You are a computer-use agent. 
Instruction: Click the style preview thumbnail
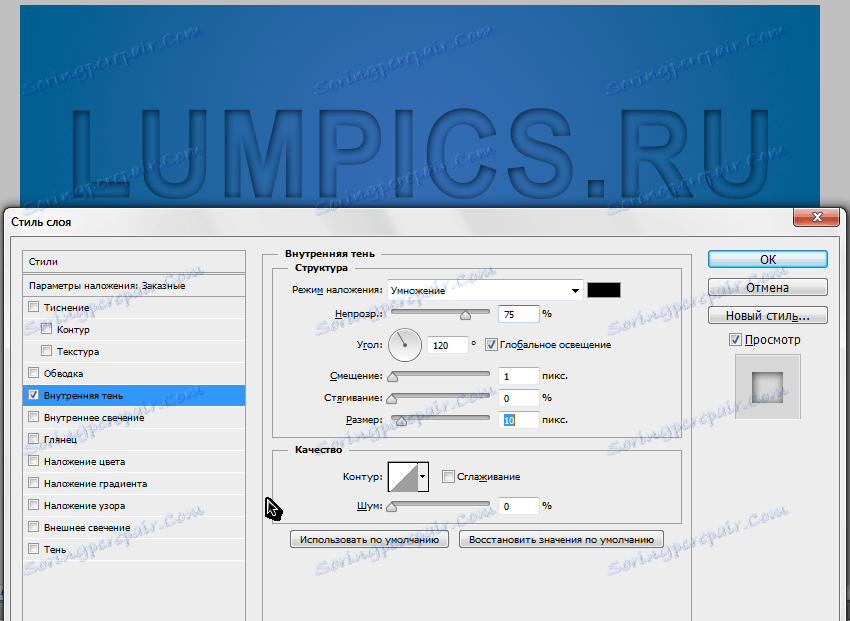coord(768,387)
